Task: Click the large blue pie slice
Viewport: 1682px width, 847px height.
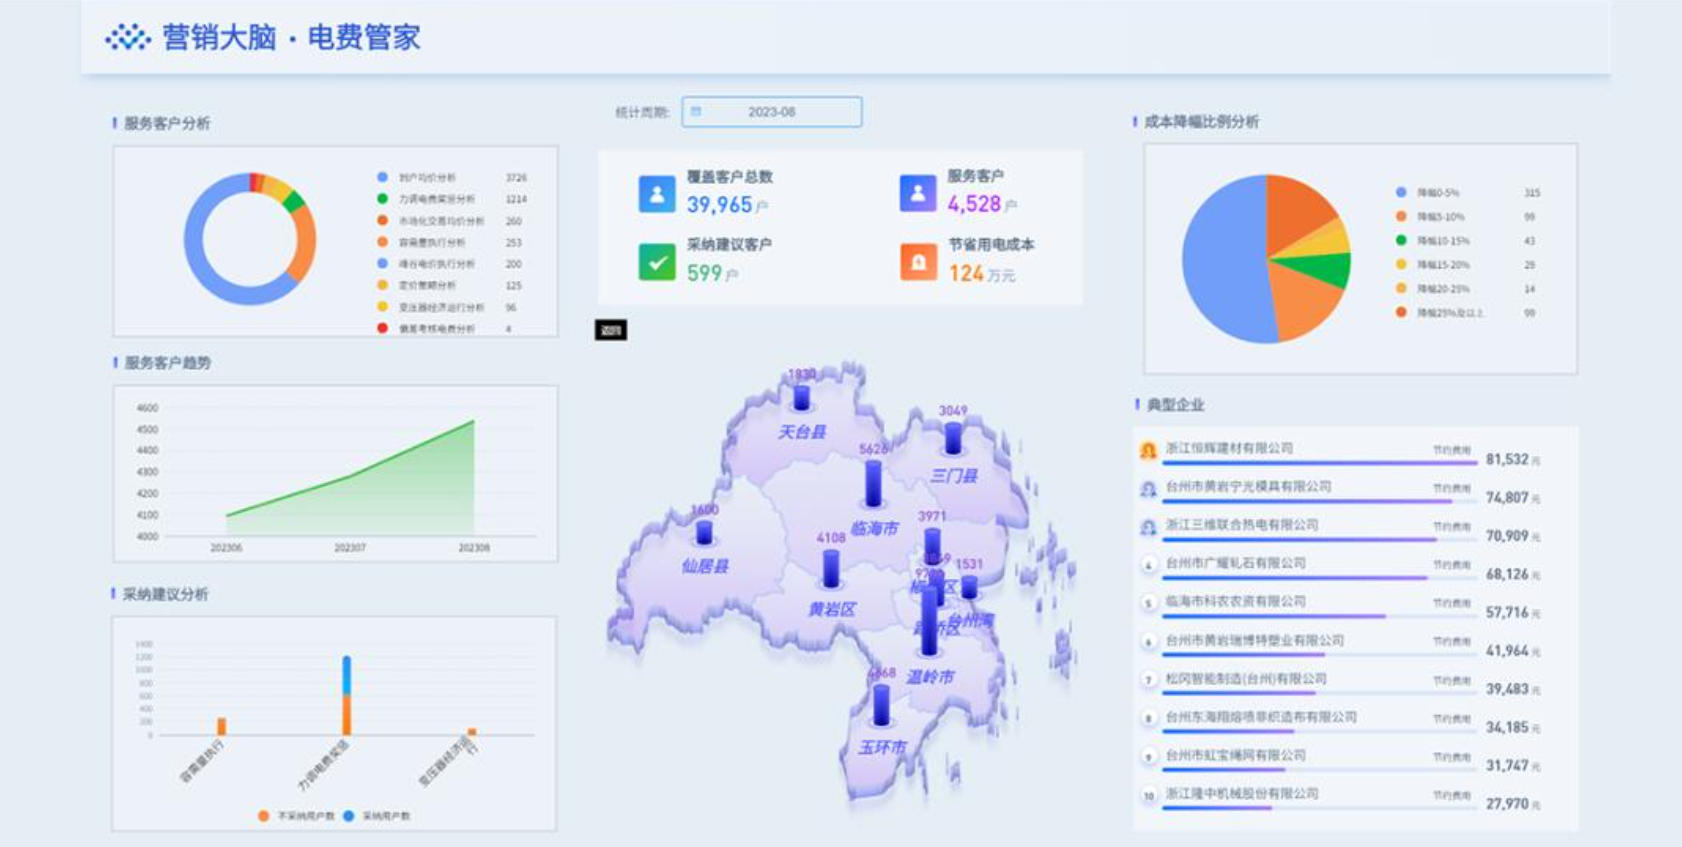Action: 1225,260
